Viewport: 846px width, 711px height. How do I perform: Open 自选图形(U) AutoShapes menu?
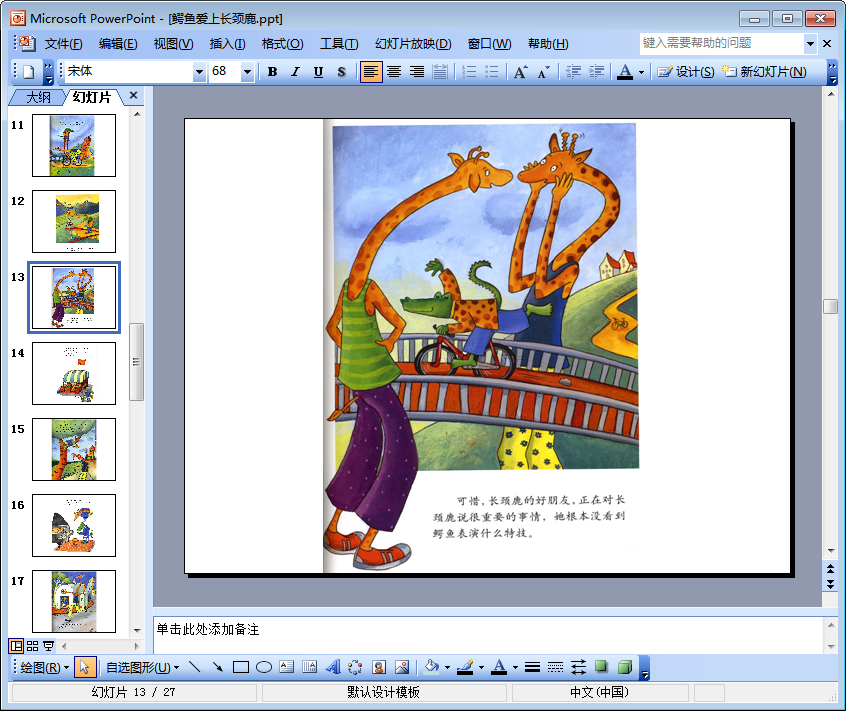point(142,667)
